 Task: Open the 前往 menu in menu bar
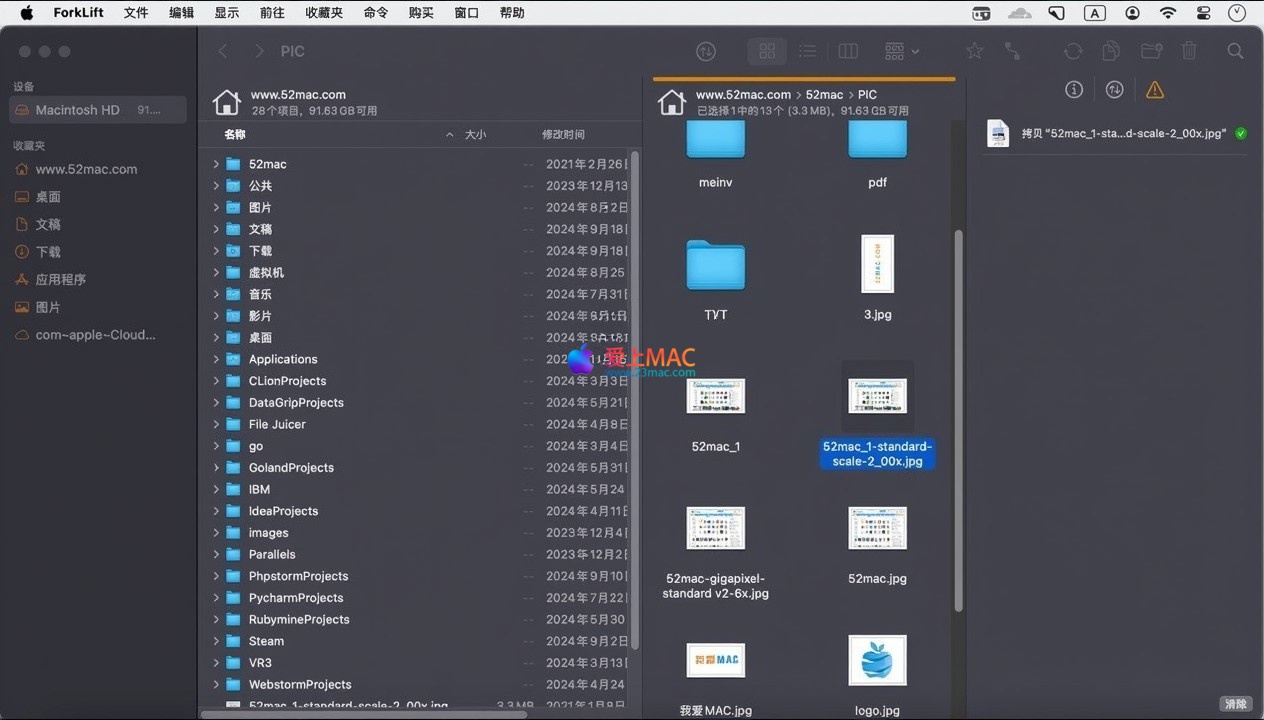pyautogui.click(x=272, y=13)
